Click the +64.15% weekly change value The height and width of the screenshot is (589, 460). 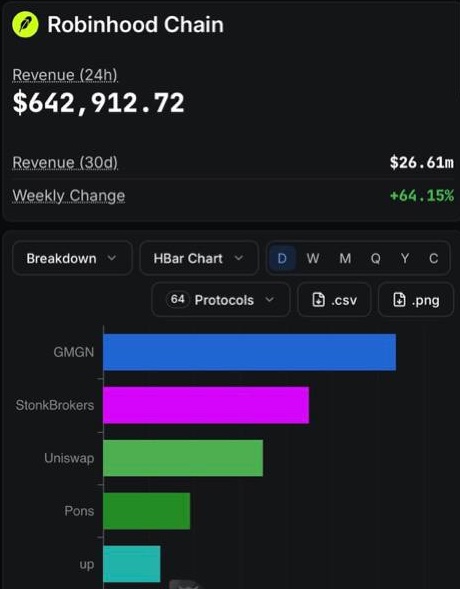[x=422, y=196]
